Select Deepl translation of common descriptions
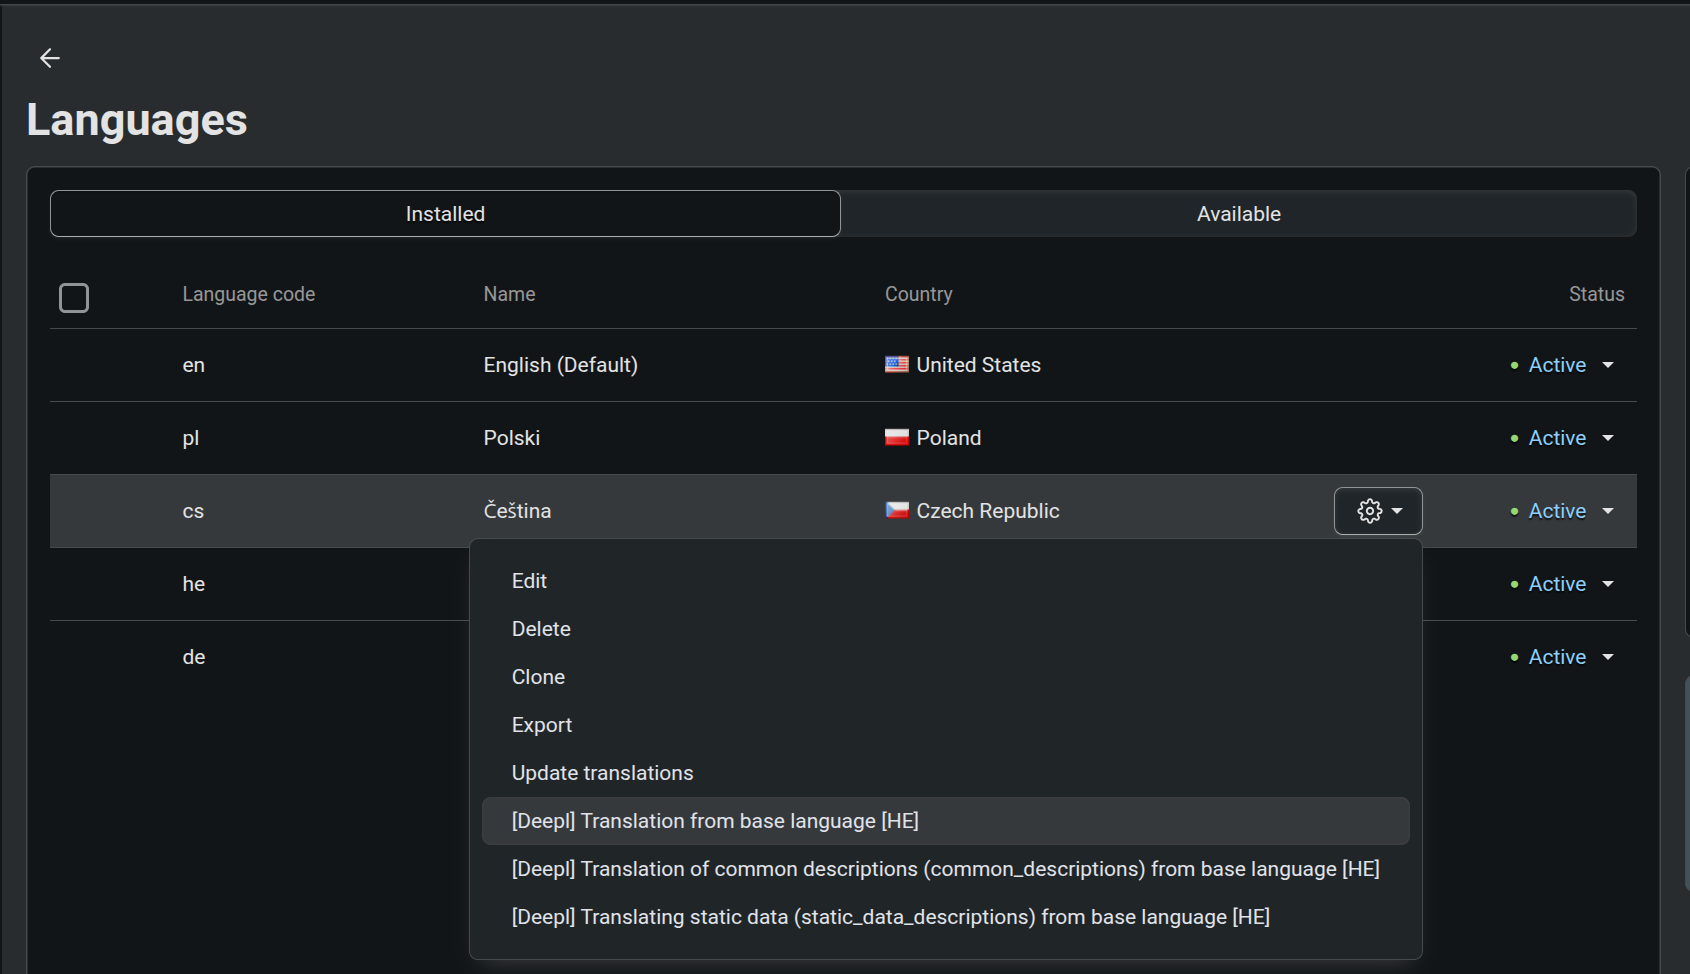 pos(945,869)
